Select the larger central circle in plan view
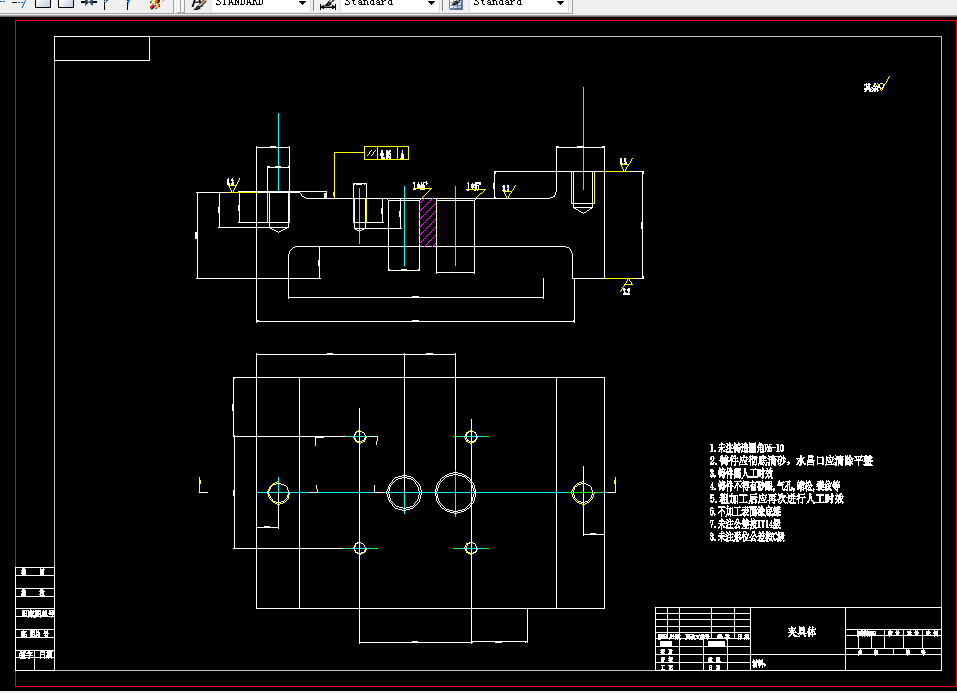This screenshot has height=693, width=957. click(x=455, y=493)
